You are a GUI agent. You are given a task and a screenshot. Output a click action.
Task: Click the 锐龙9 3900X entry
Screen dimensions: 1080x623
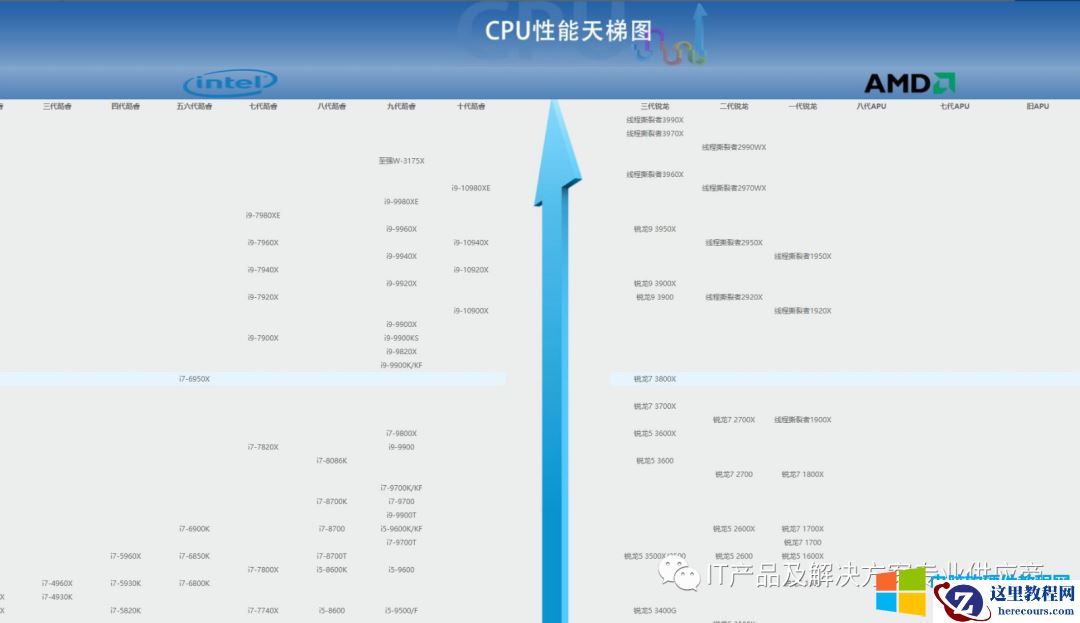[x=655, y=284]
